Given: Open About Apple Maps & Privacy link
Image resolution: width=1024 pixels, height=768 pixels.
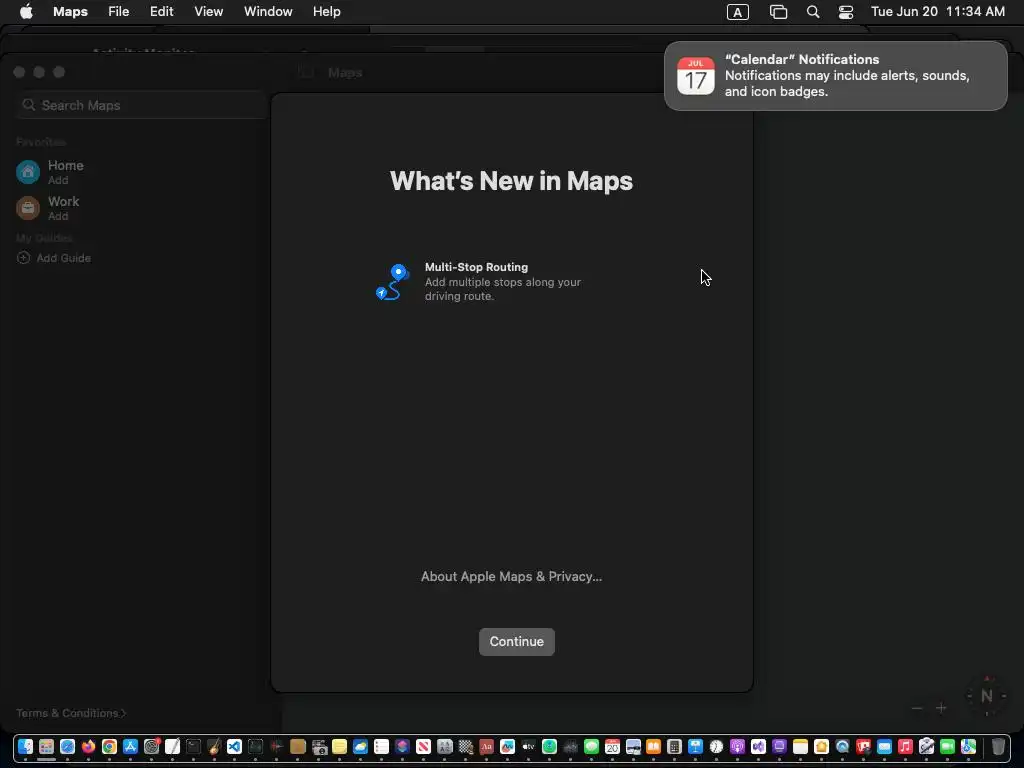Looking at the screenshot, I should (511, 576).
